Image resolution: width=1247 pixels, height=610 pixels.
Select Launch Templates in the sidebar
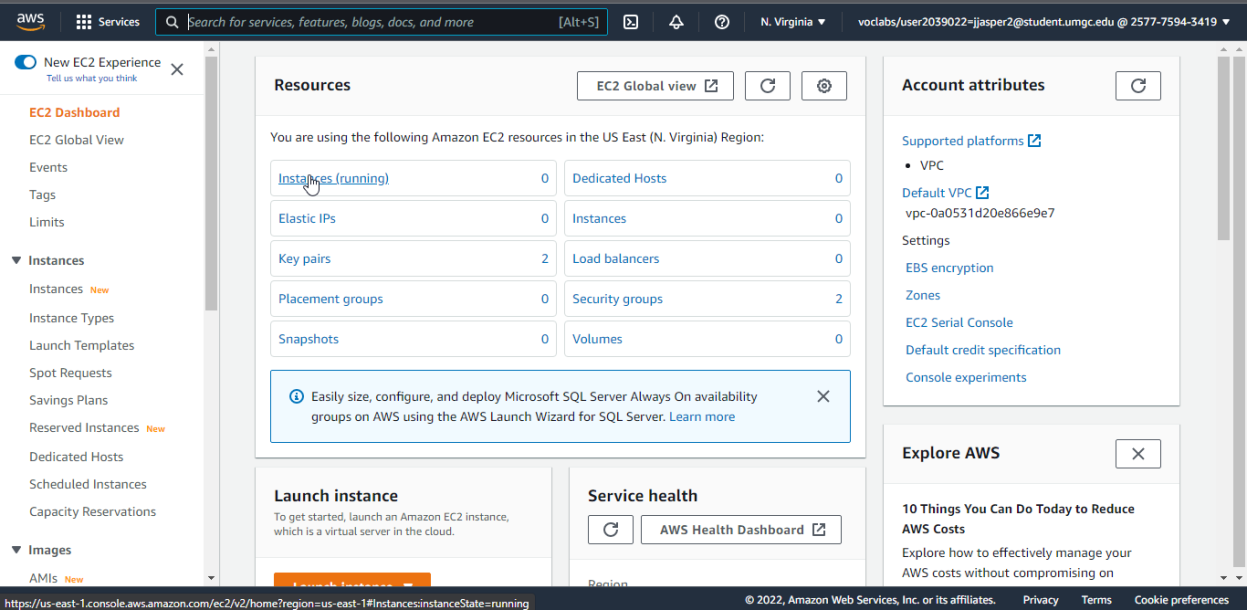81,346
